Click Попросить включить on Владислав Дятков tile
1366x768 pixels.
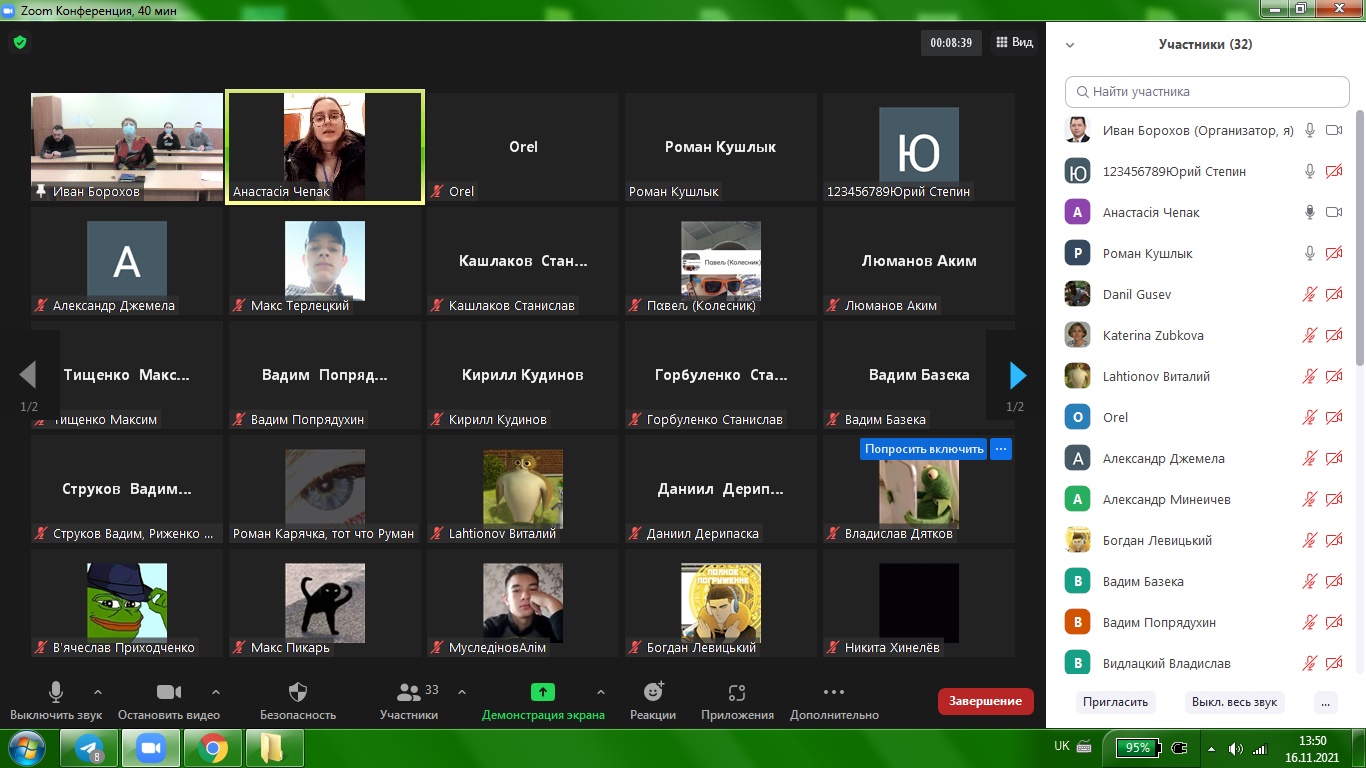coord(924,449)
